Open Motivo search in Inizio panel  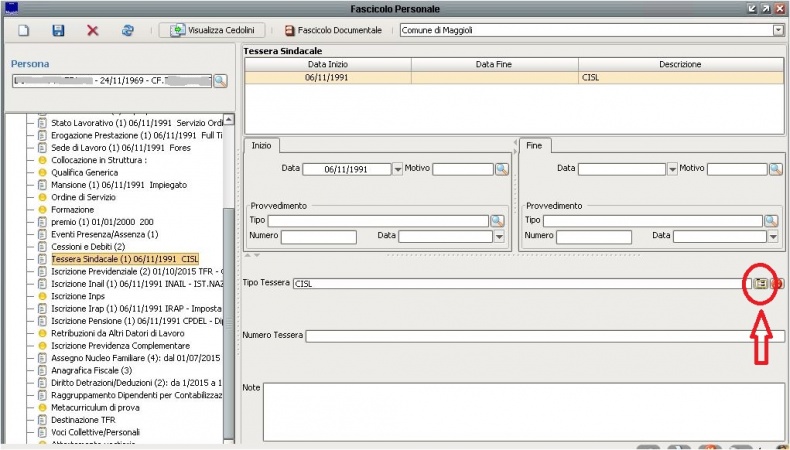(x=502, y=169)
